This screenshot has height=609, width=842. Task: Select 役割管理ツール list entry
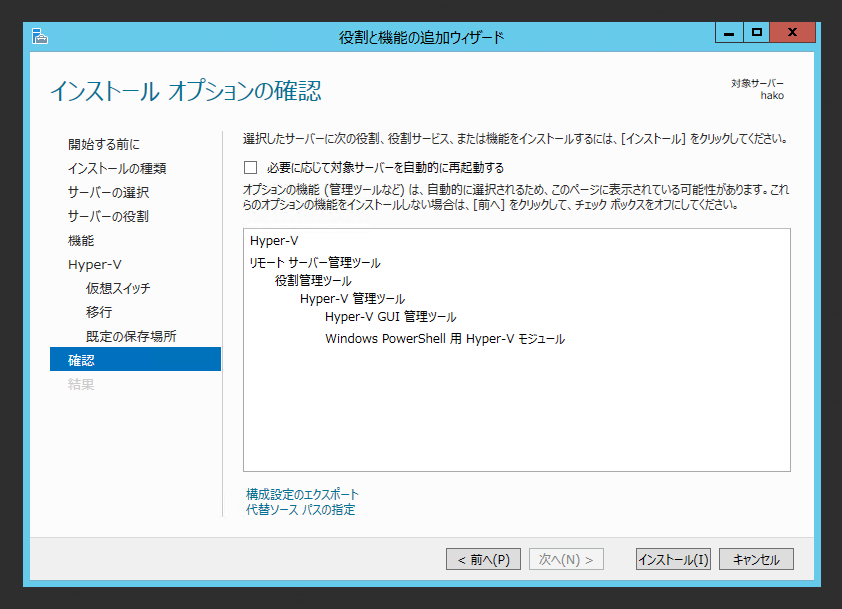coord(314,281)
